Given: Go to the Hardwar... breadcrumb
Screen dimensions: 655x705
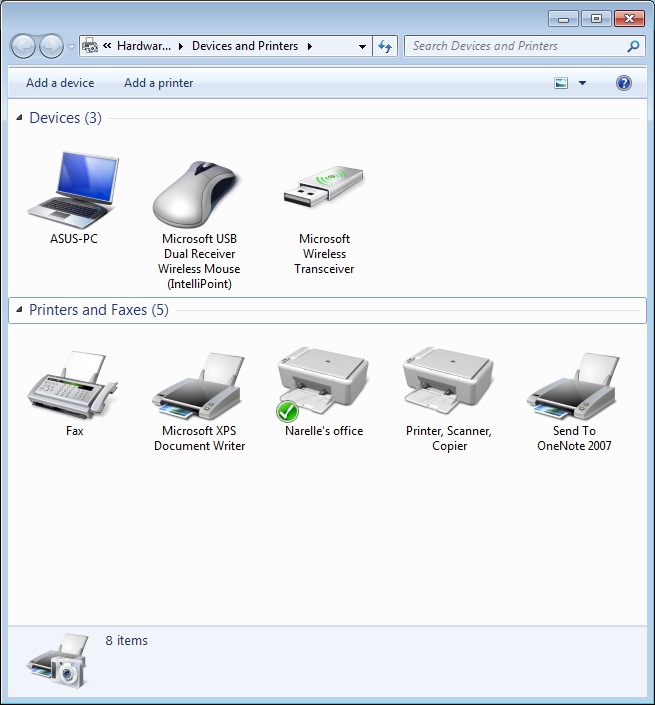Looking at the screenshot, I should coord(144,46).
